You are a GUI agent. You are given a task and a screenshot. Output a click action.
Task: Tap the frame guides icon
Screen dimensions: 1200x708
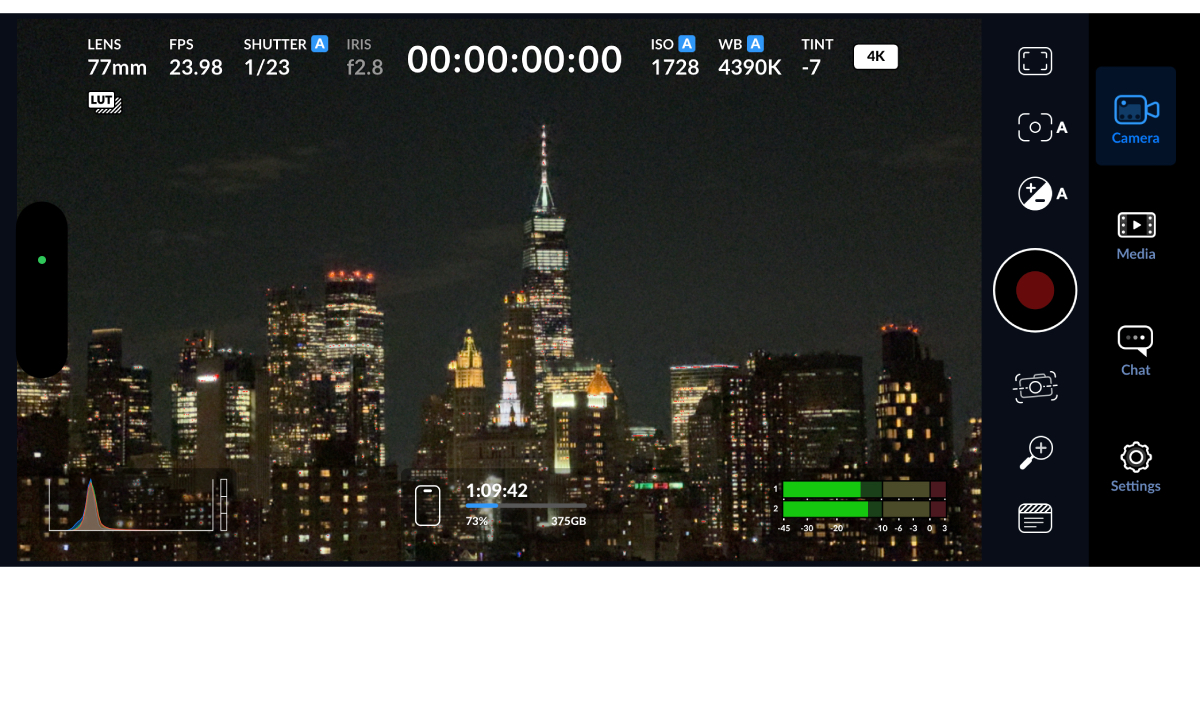(1035, 62)
